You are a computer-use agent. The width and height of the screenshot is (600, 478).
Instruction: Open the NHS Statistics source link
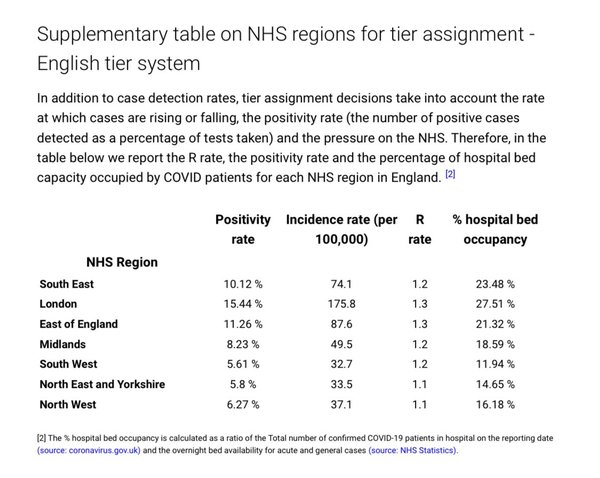[x=413, y=450]
